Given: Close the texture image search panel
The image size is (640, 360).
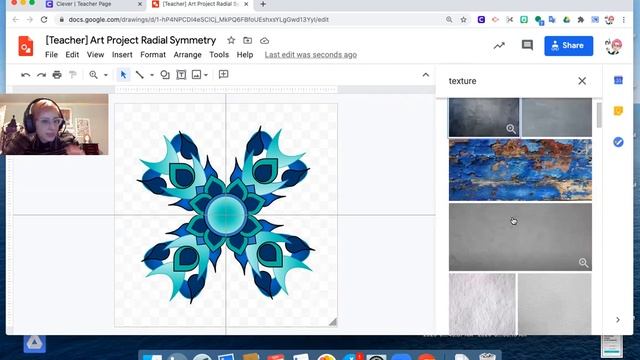Looking at the screenshot, I should tap(582, 81).
